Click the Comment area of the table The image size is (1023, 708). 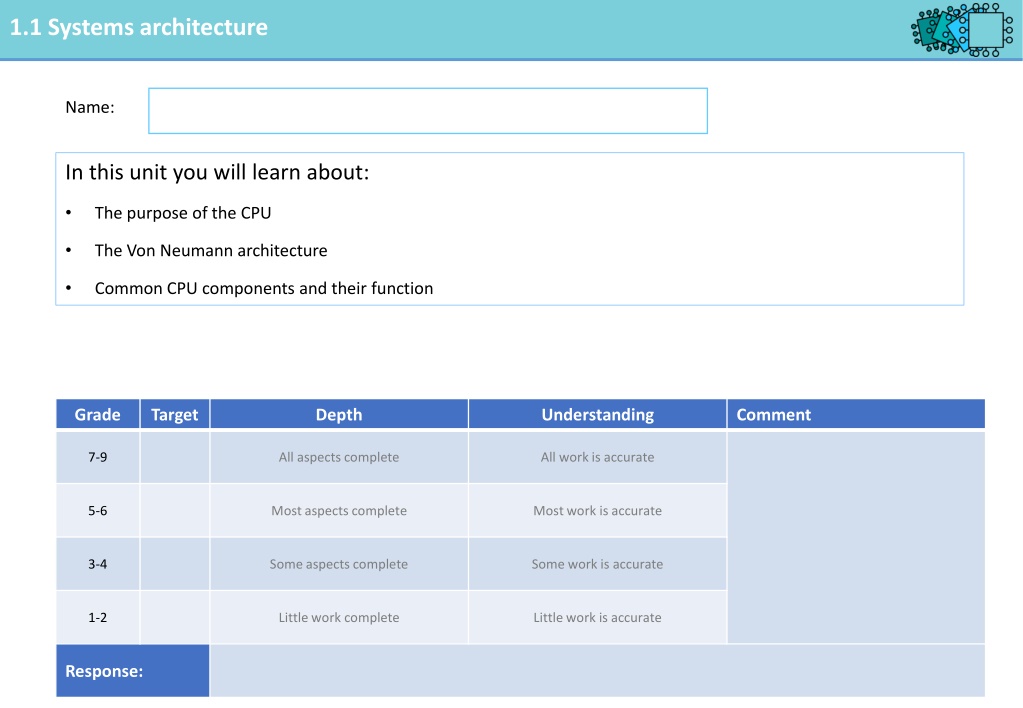tap(856, 537)
